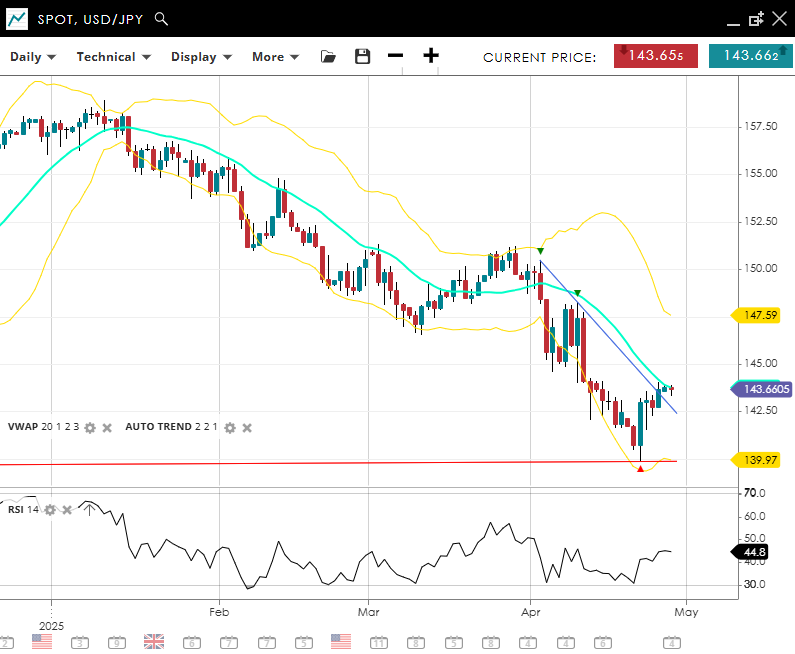Zoom in with the plus button
This screenshot has width=795, height=654.
tap(430, 56)
